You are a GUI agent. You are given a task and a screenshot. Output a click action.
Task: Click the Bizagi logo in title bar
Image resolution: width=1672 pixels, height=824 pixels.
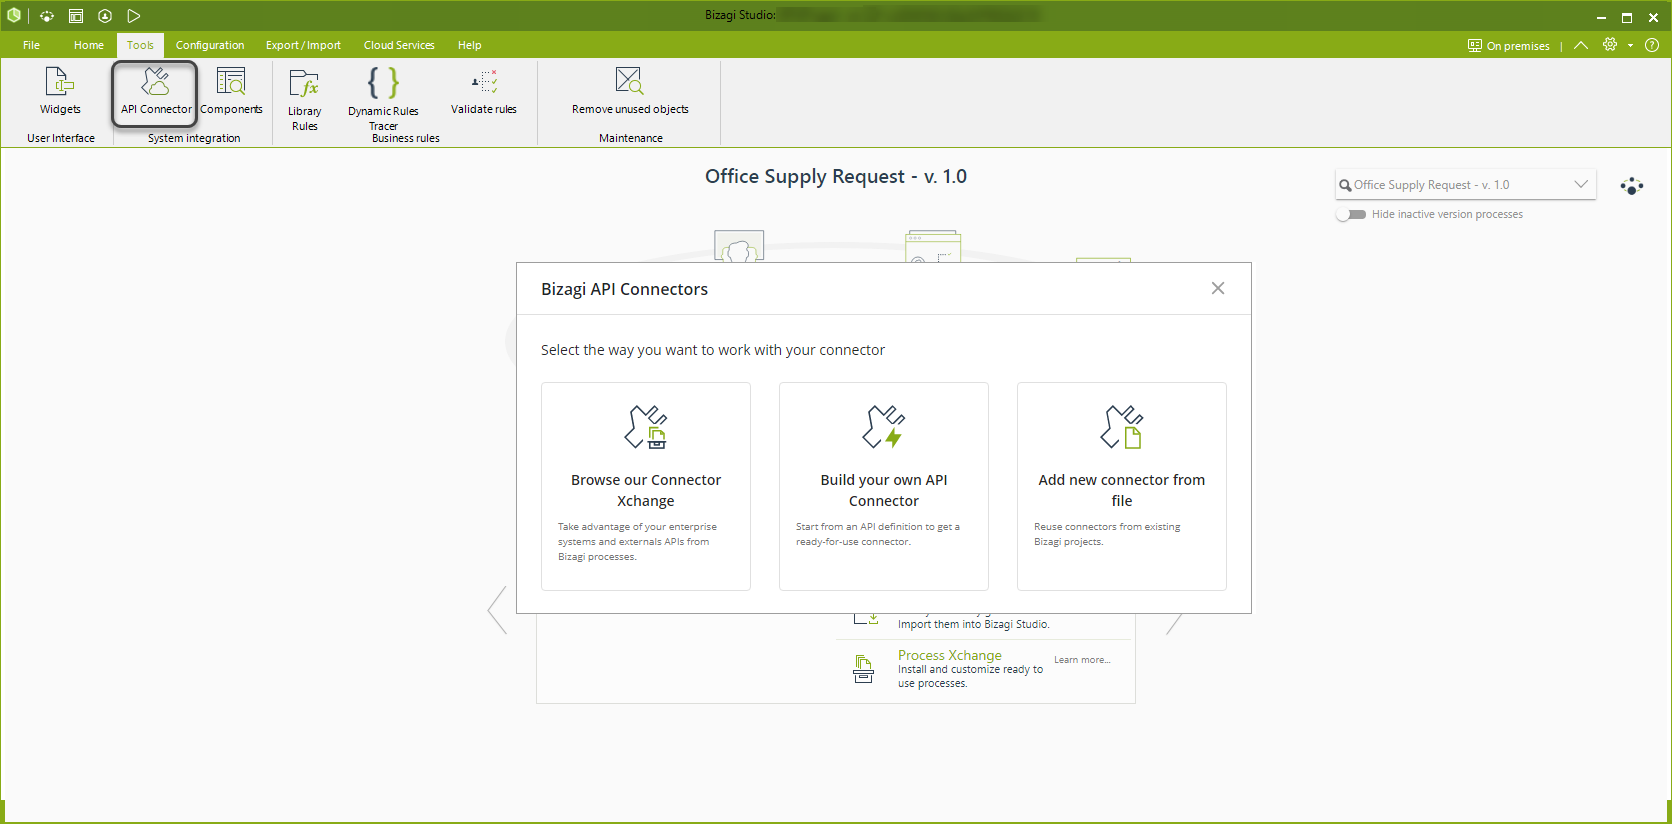(x=14, y=16)
